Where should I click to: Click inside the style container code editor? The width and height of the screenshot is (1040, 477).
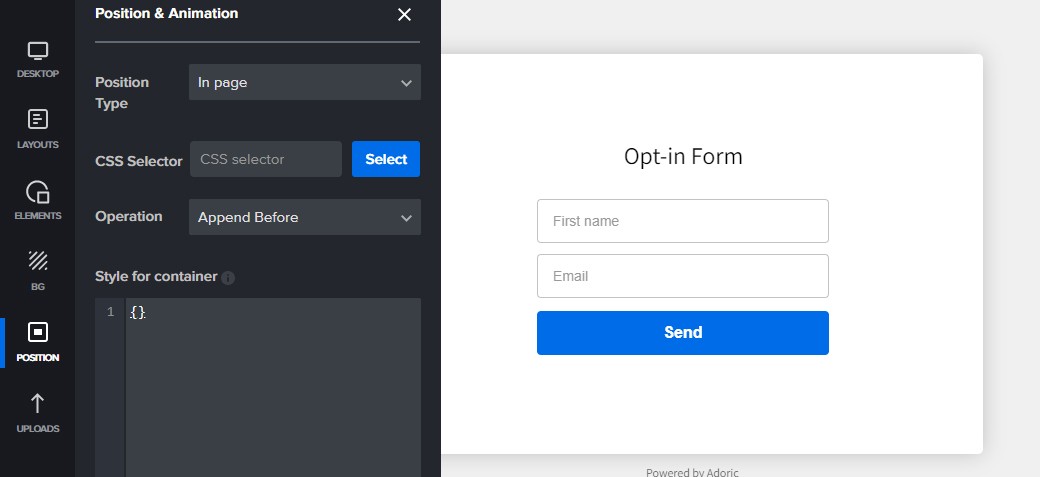click(x=272, y=390)
